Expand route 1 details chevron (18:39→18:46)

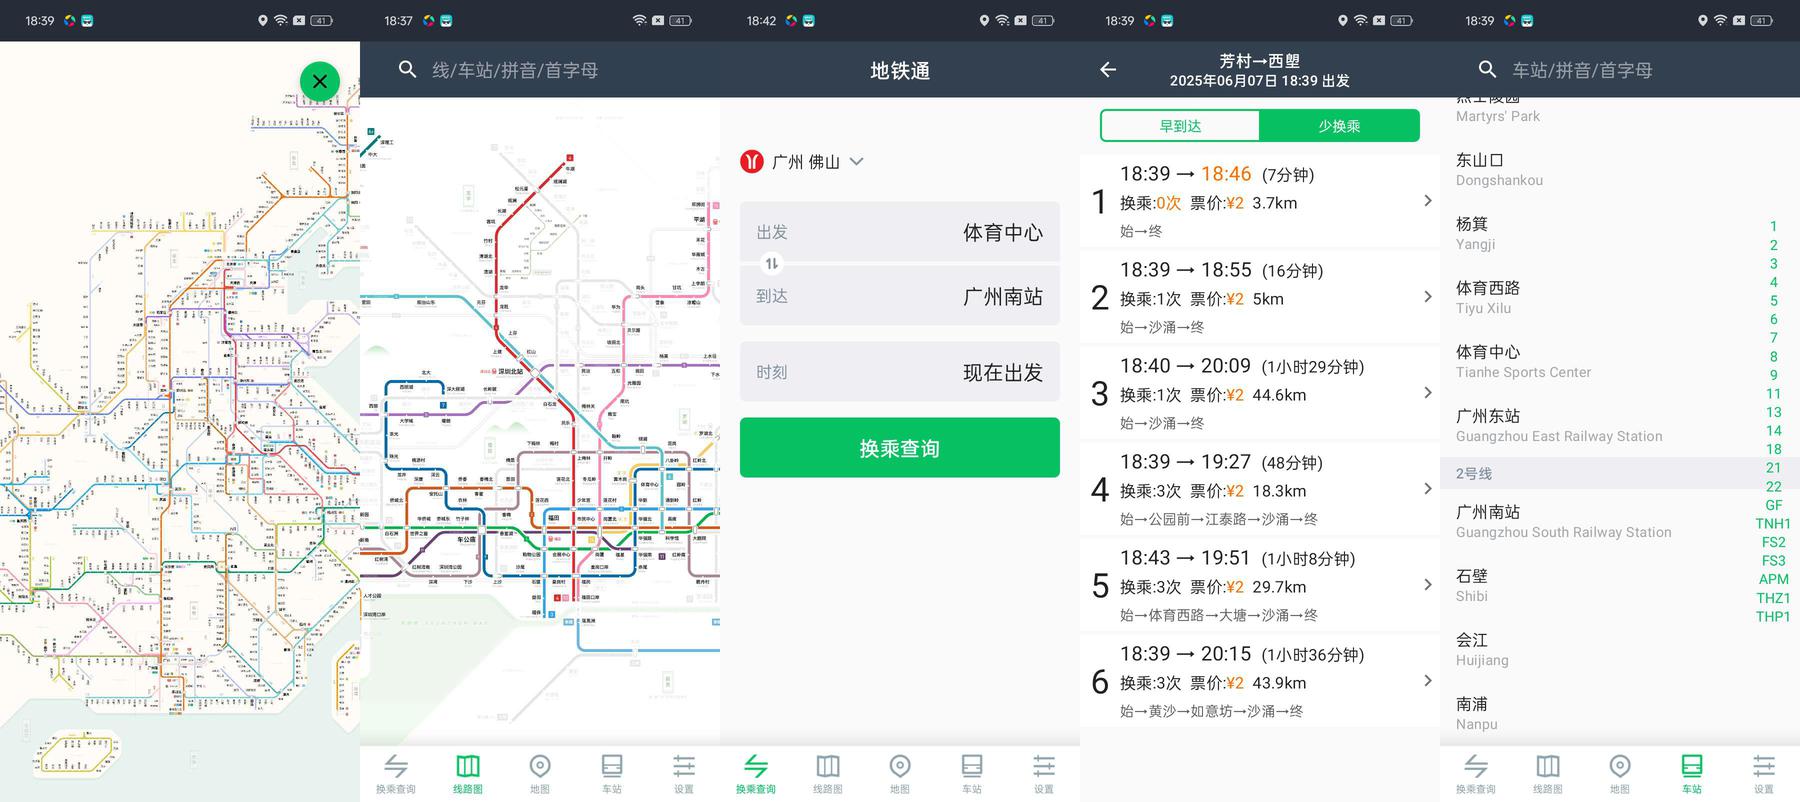tap(1427, 201)
